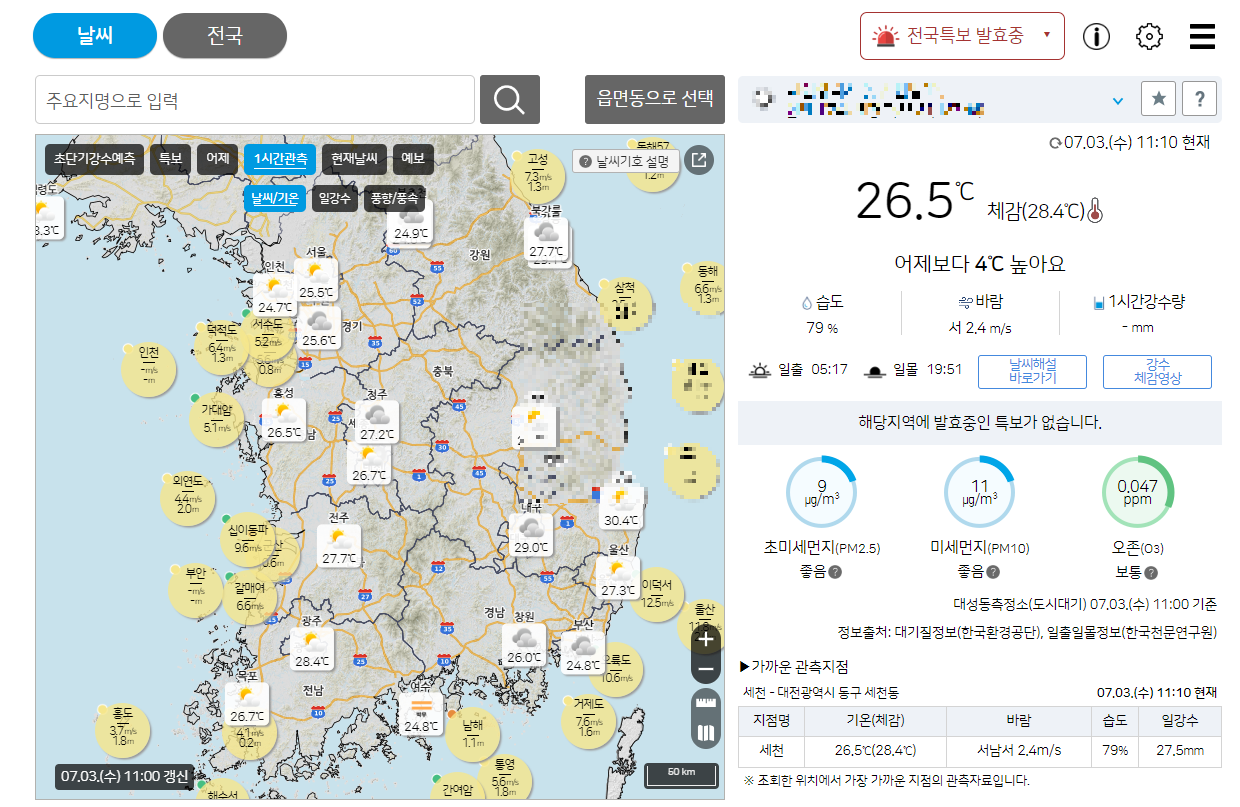Switch to 날씨 main tab
Screen dimensions: 1240x807
coord(95,37)
